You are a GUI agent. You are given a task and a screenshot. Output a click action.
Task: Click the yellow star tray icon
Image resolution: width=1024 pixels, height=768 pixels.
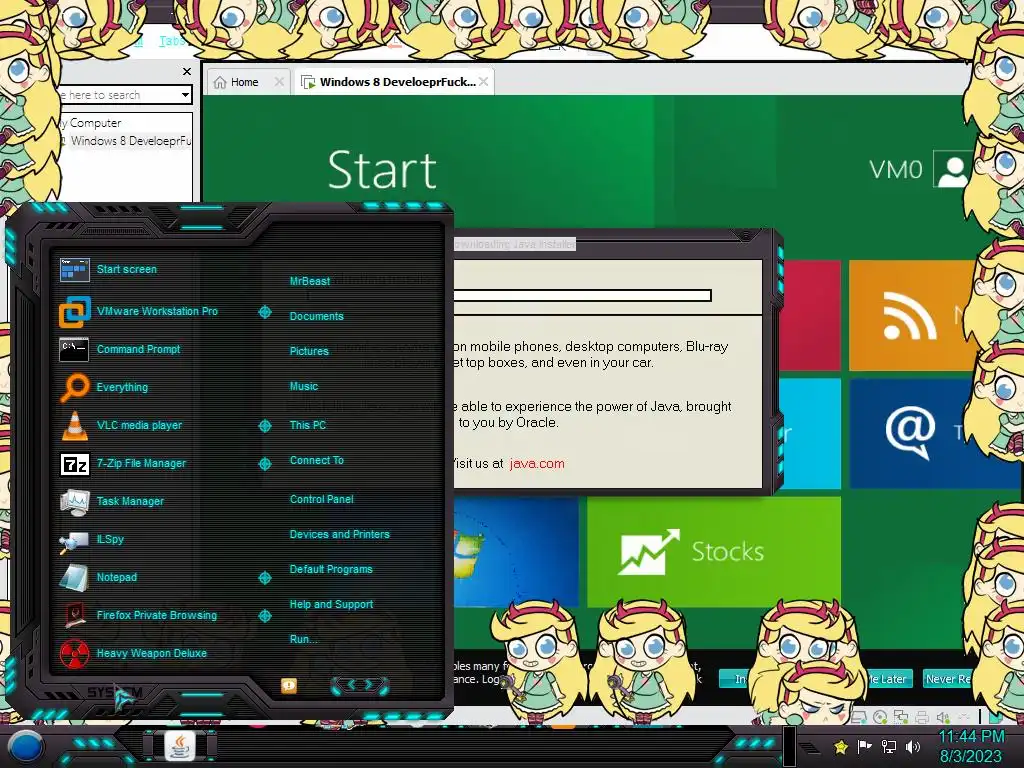[x=841, y=746]
